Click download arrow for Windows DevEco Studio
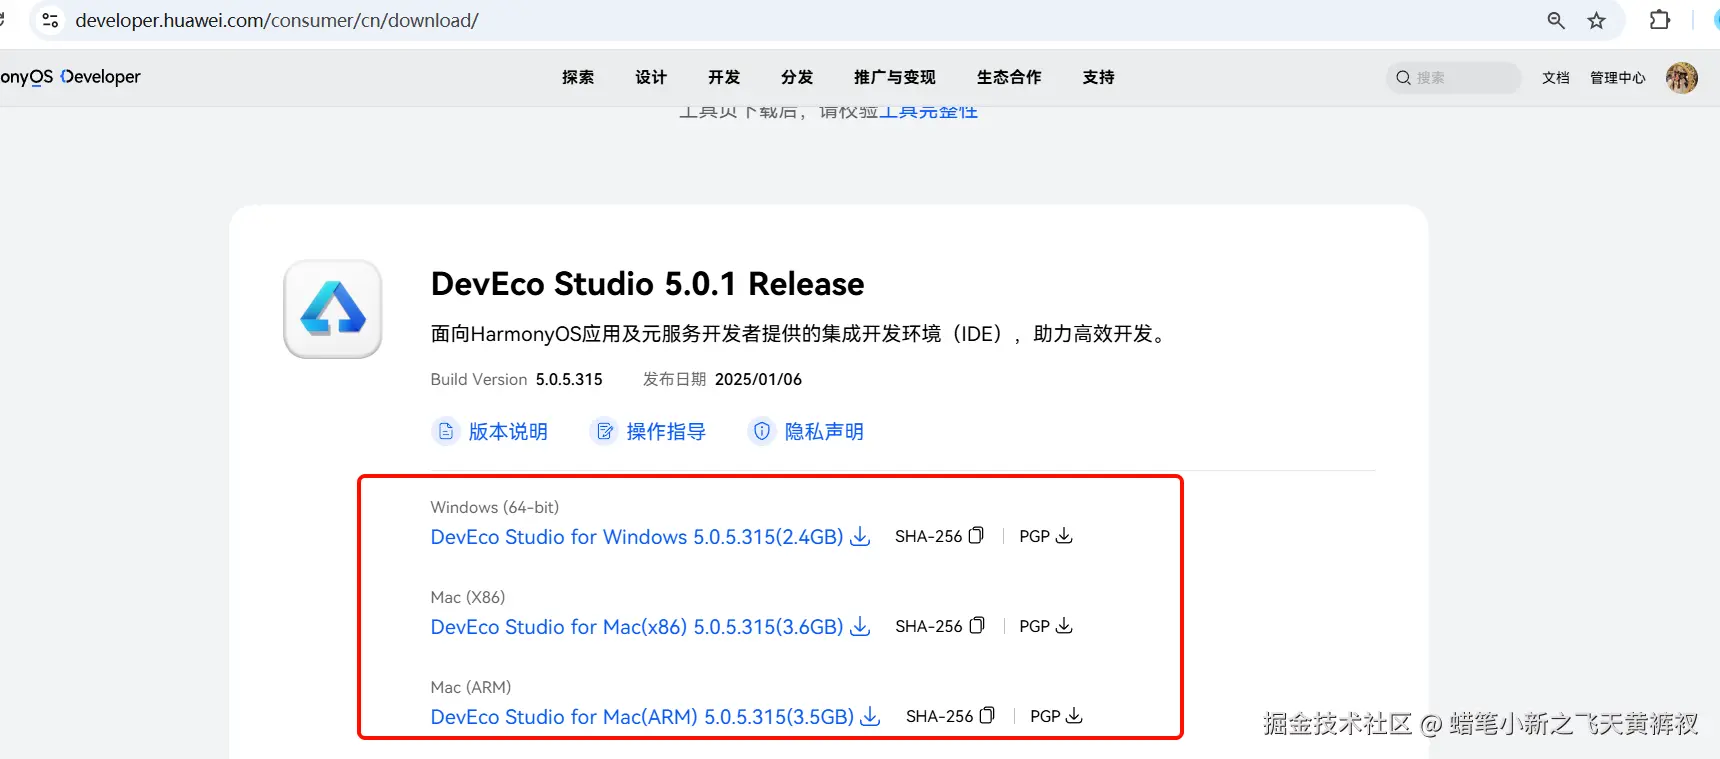Screen dimensions: 1720x759 coord(860,537)
